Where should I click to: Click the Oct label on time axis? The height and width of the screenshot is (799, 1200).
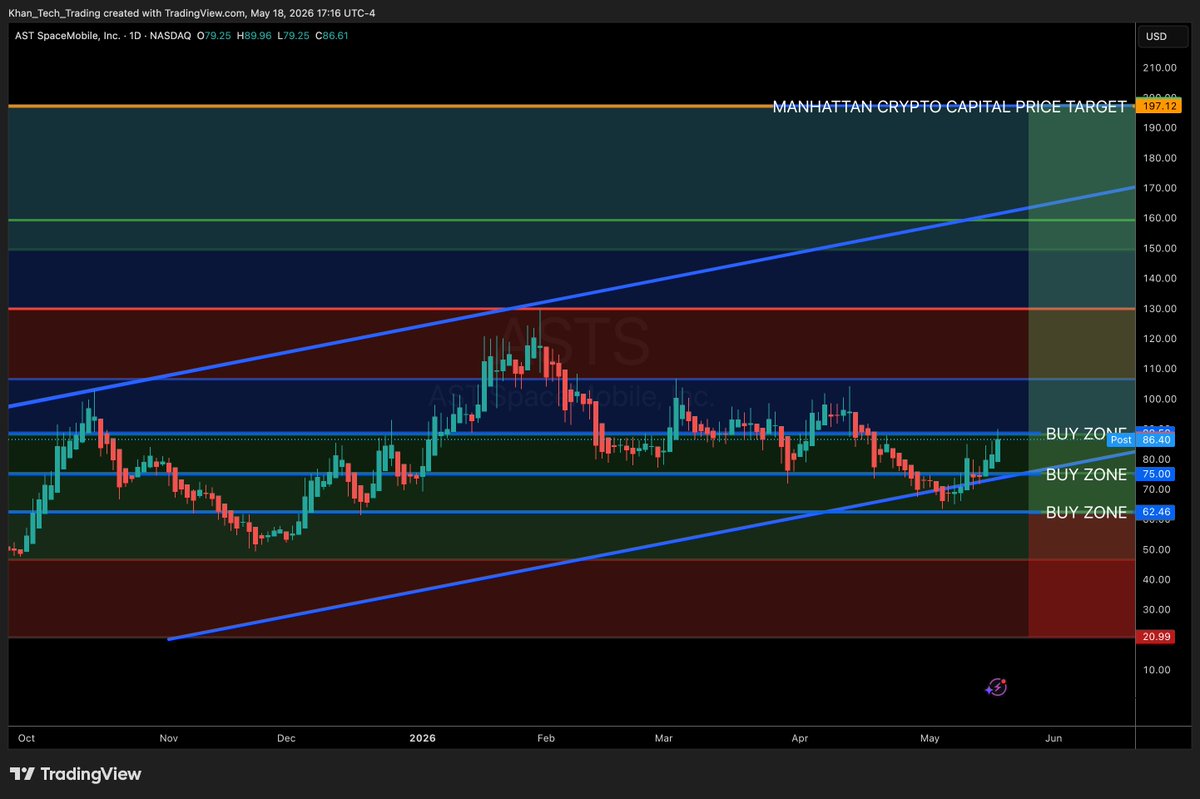tap(26, 738)
